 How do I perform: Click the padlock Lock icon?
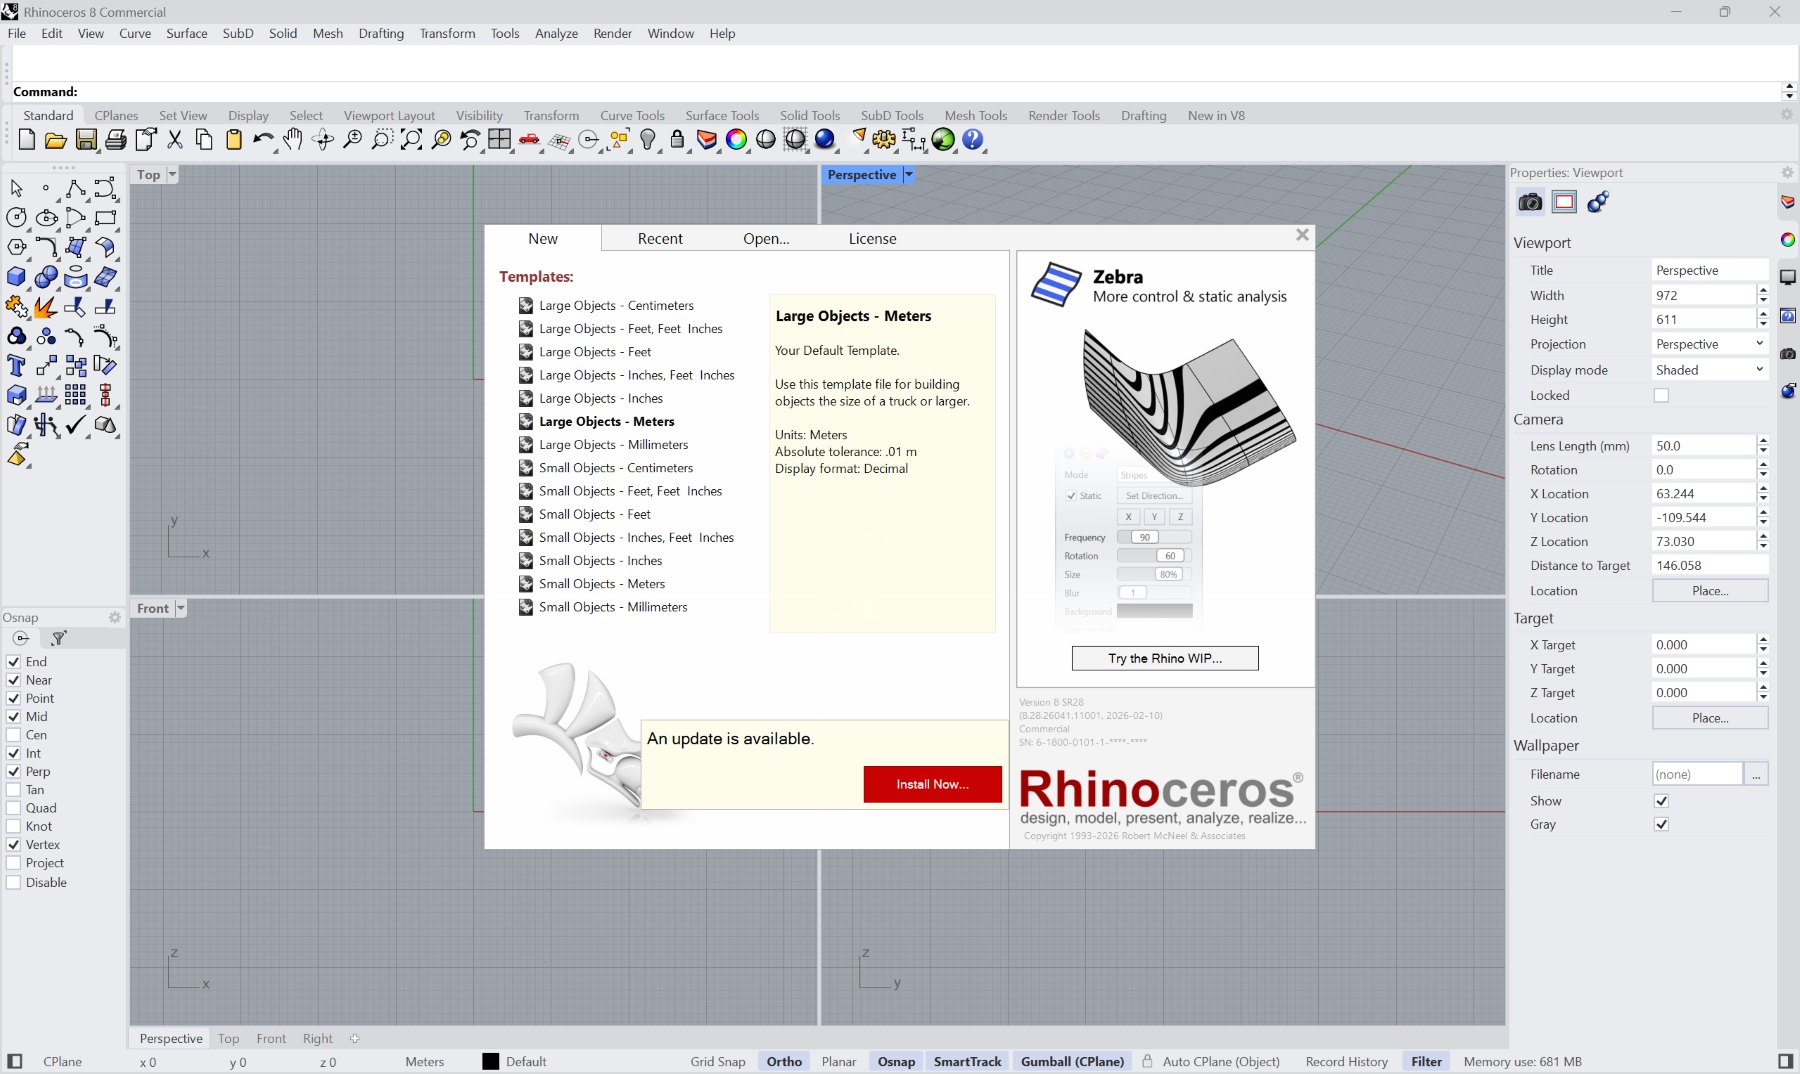click(x=677, y=140)
